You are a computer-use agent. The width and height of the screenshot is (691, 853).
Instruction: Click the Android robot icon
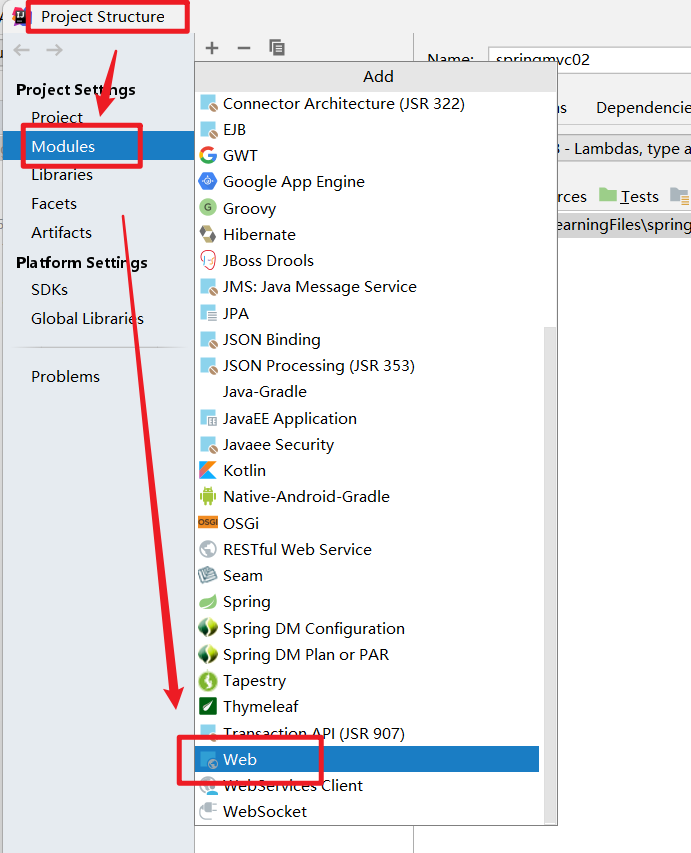[208, 496]
